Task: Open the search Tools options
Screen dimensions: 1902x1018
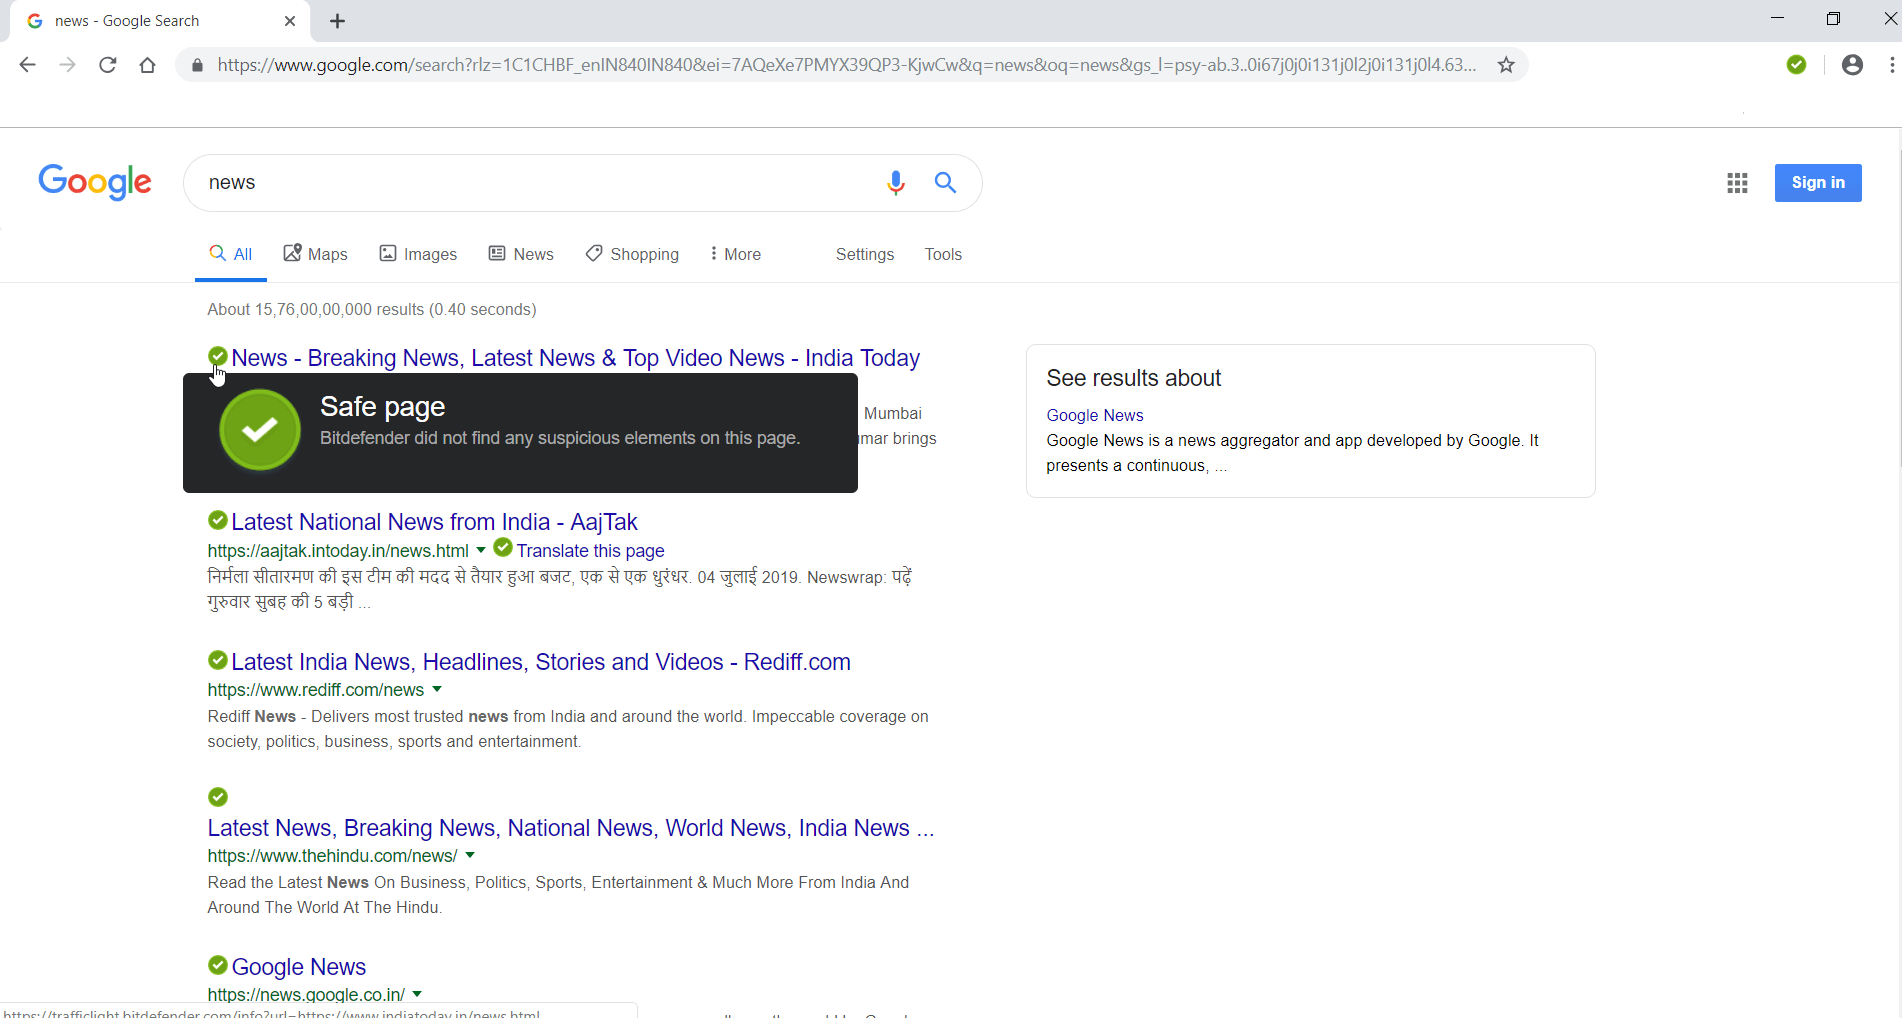Action: 943,254
